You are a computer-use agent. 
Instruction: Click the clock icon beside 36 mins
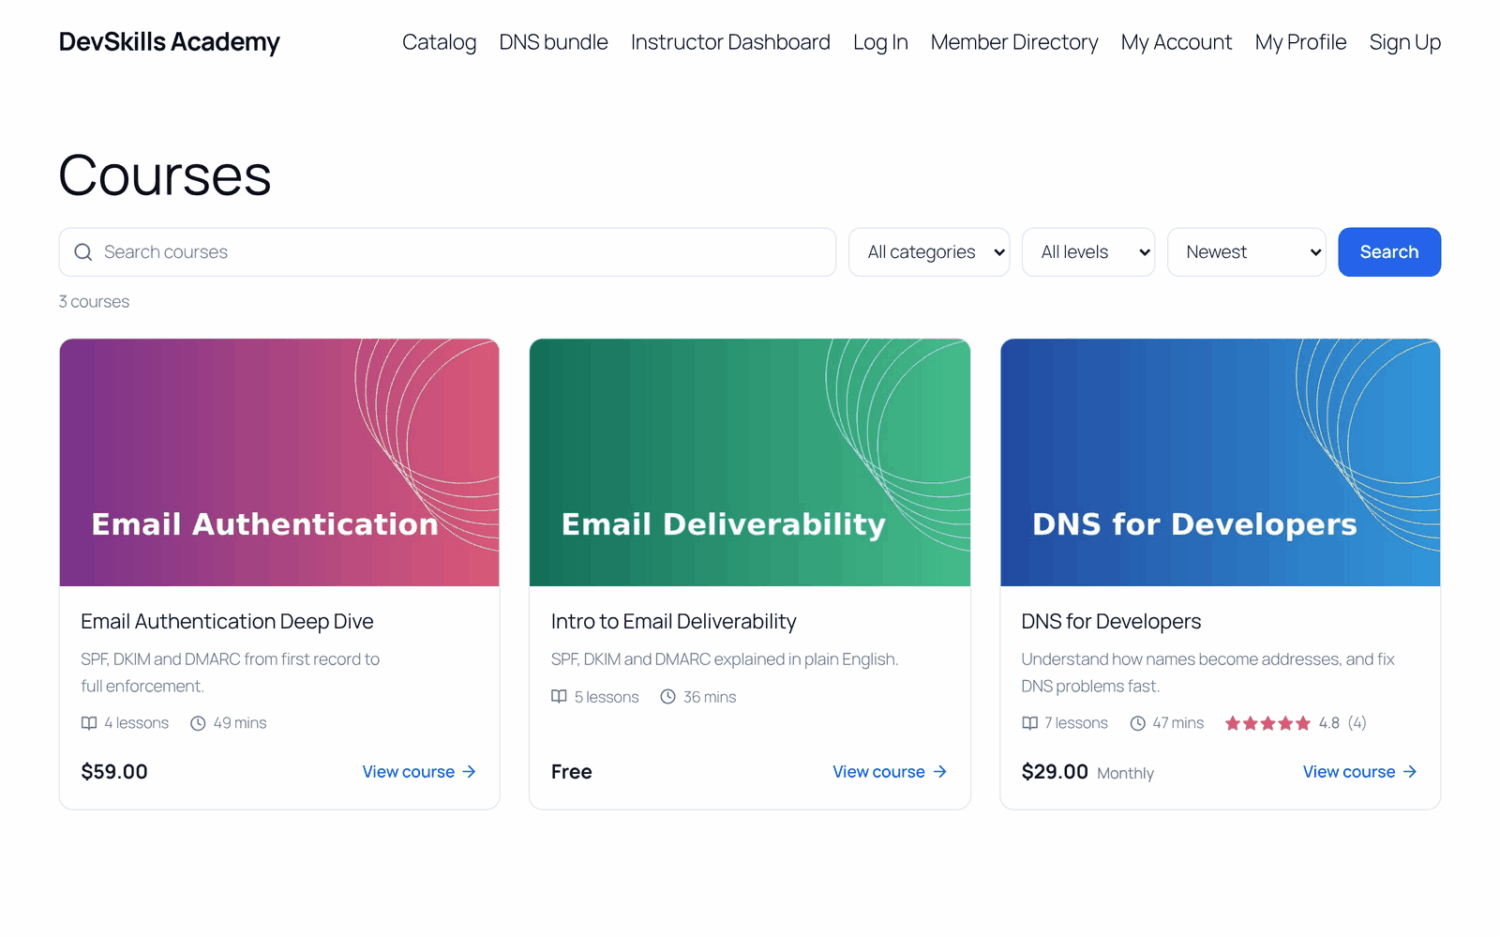[668, 697]
